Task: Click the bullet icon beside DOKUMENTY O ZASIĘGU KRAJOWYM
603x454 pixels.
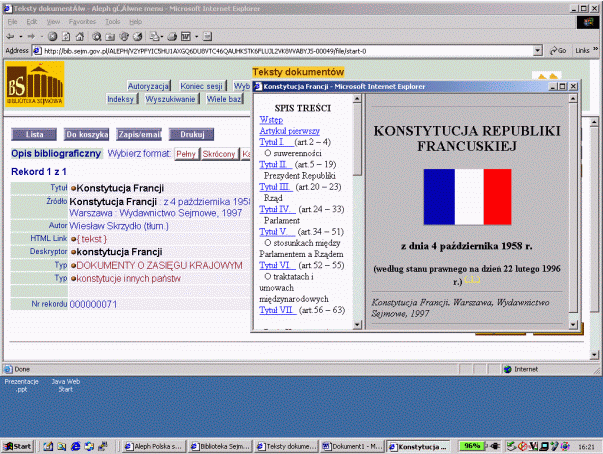Action: click(74, 265)
